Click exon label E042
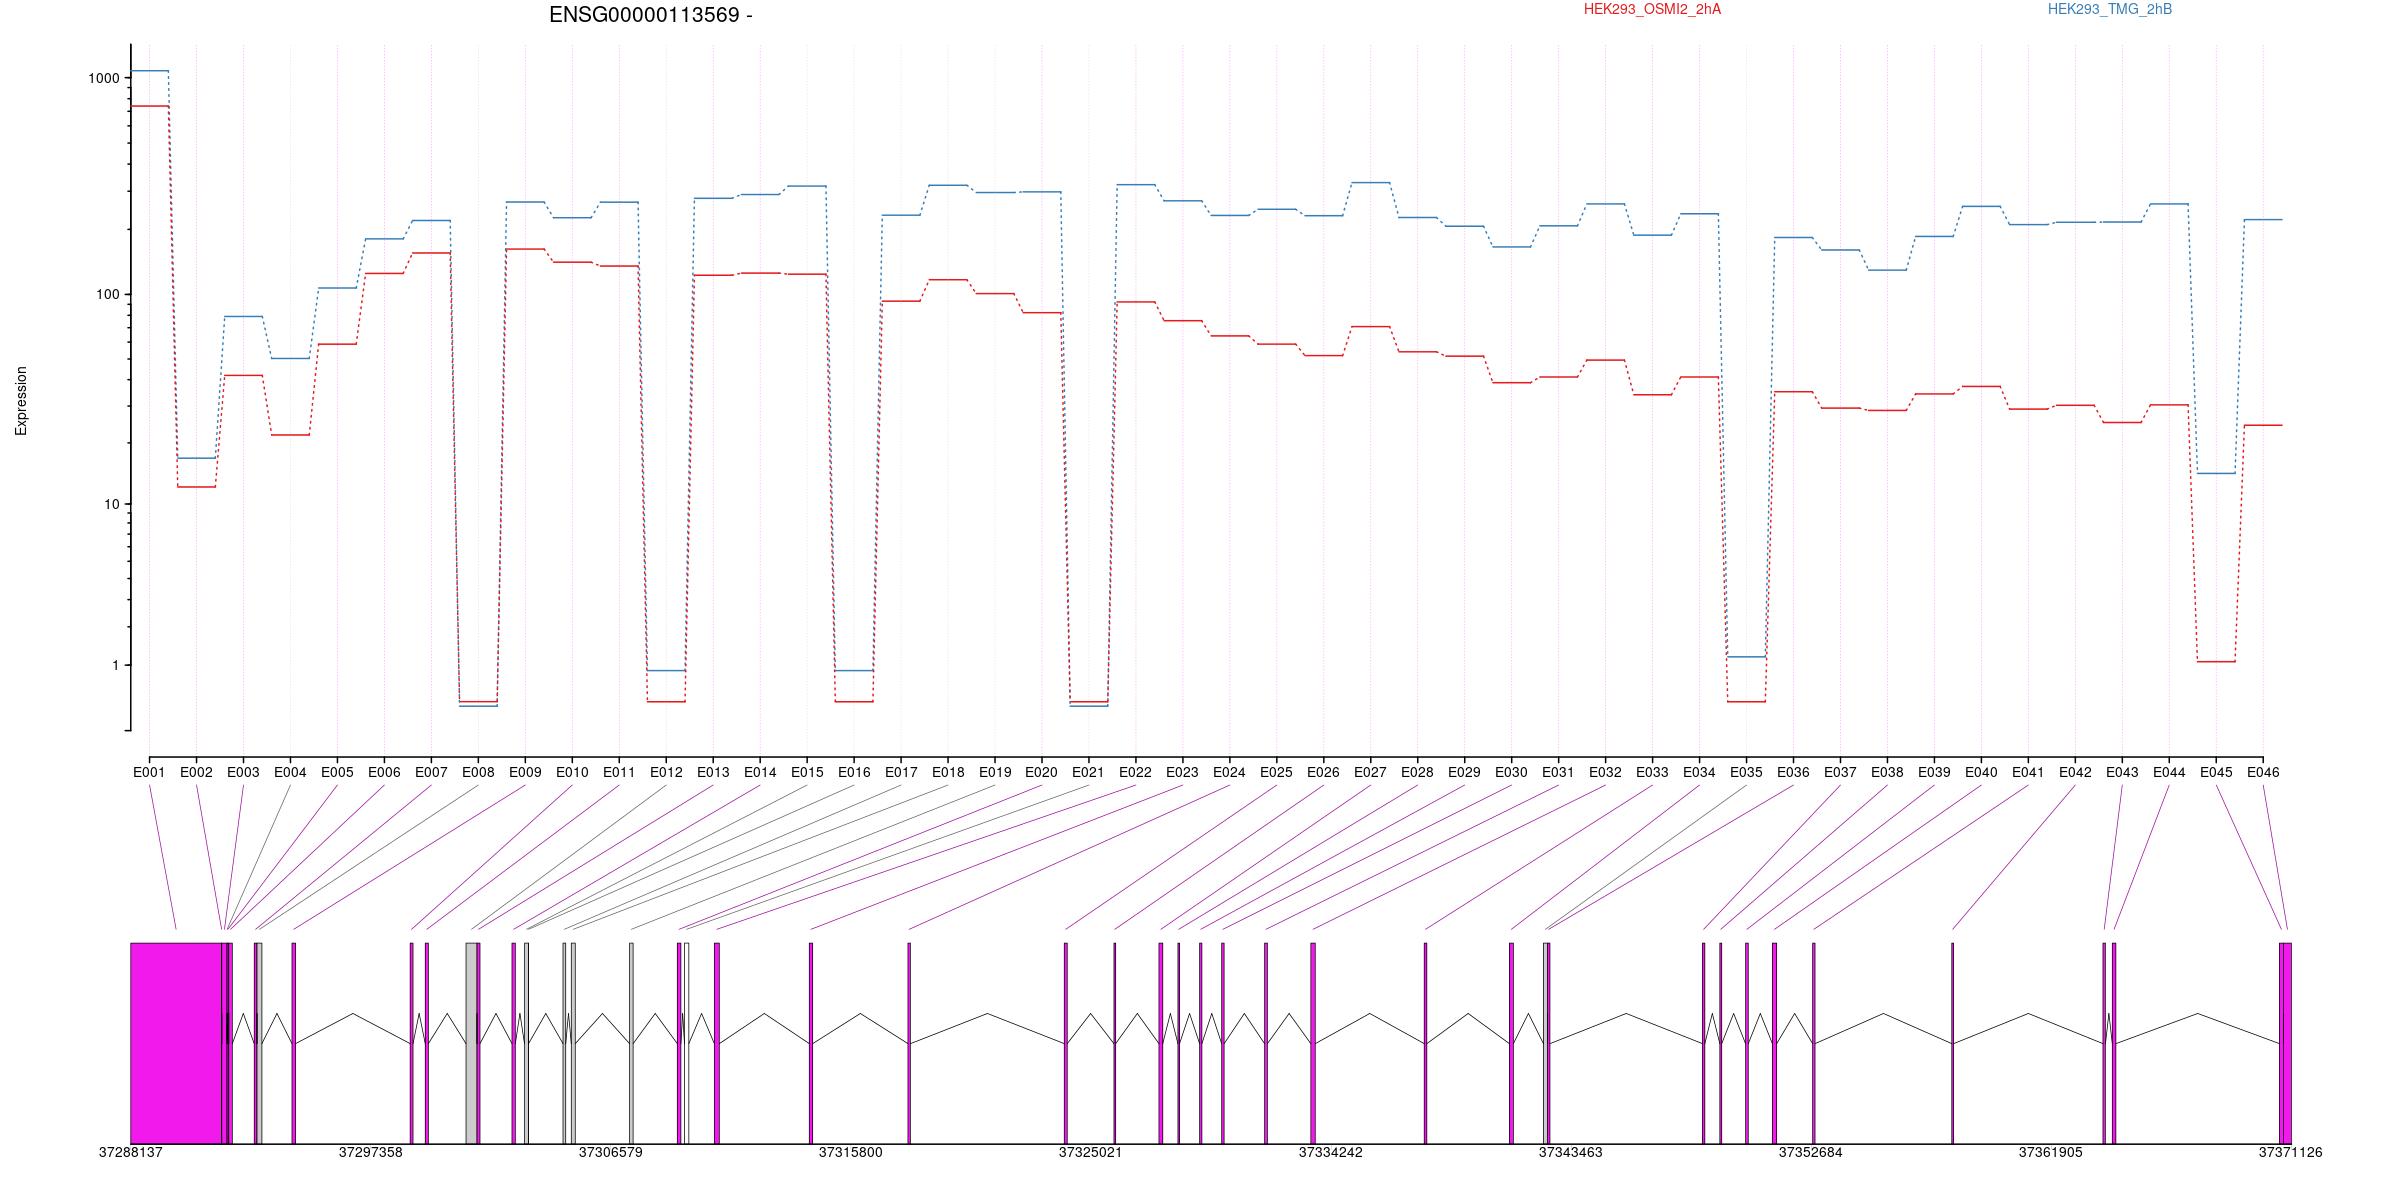 pyautogui.click(x=2075, y=773)
